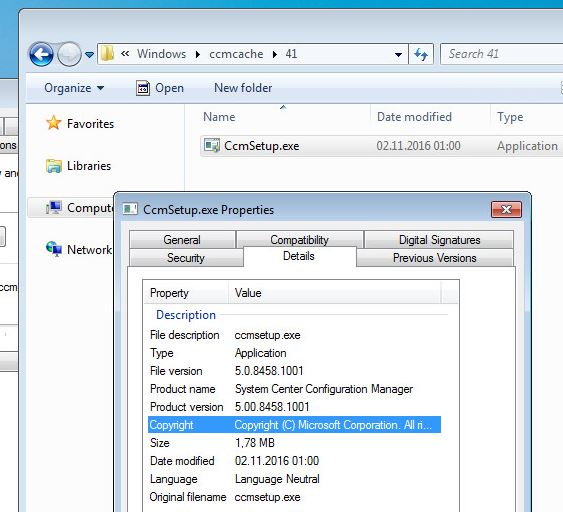Select Product version 5.00.8458.1001 row
The height and width of the screenshot is (512, 563).
(294, 407)
